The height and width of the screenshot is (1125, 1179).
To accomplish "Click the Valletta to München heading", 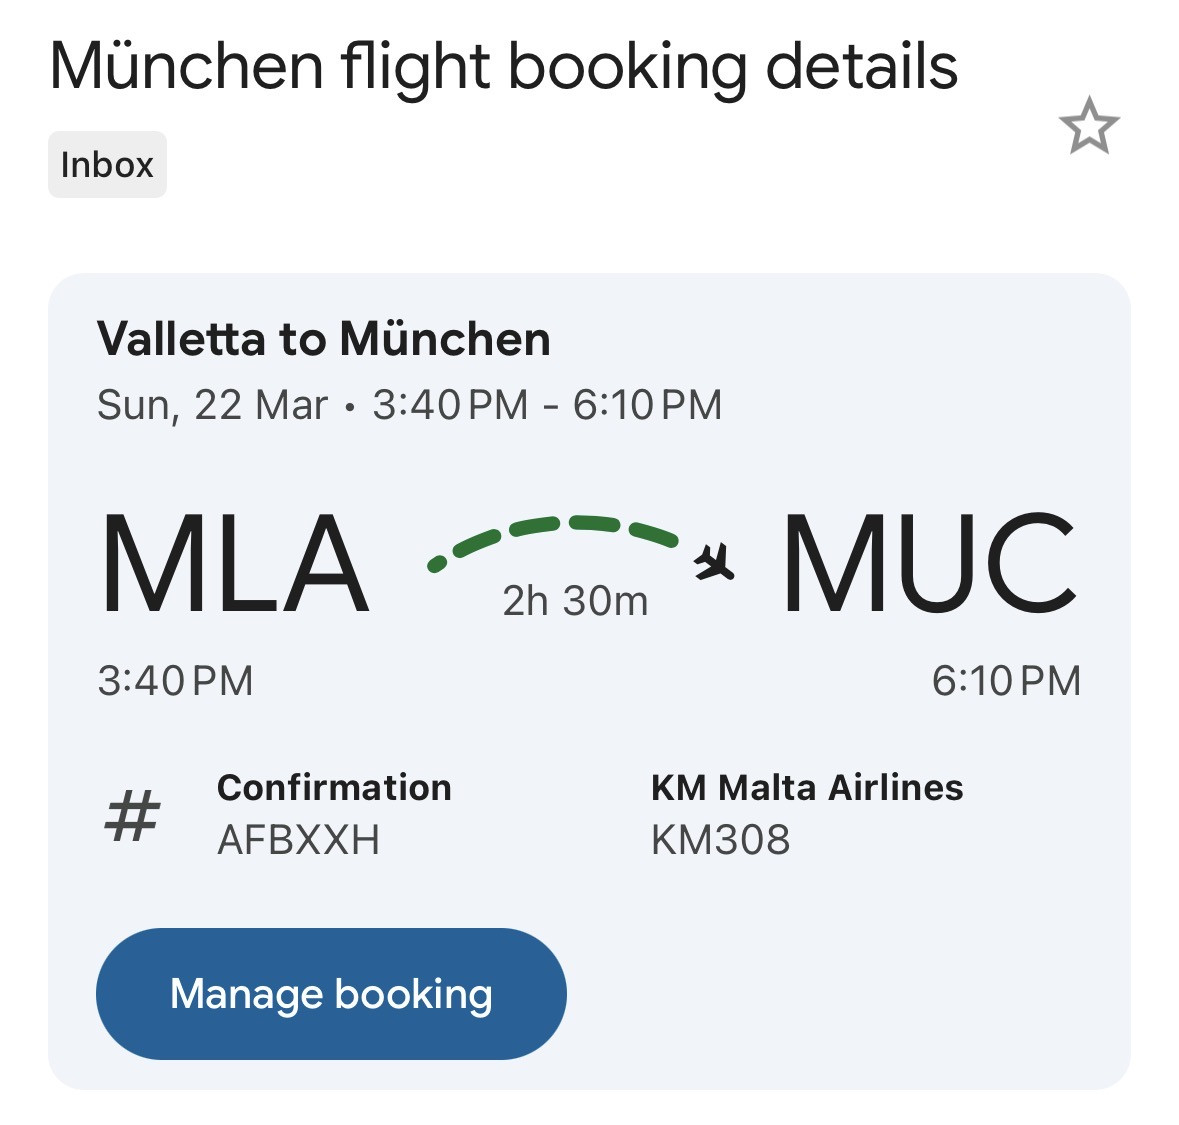I will [x=323, y=339].
